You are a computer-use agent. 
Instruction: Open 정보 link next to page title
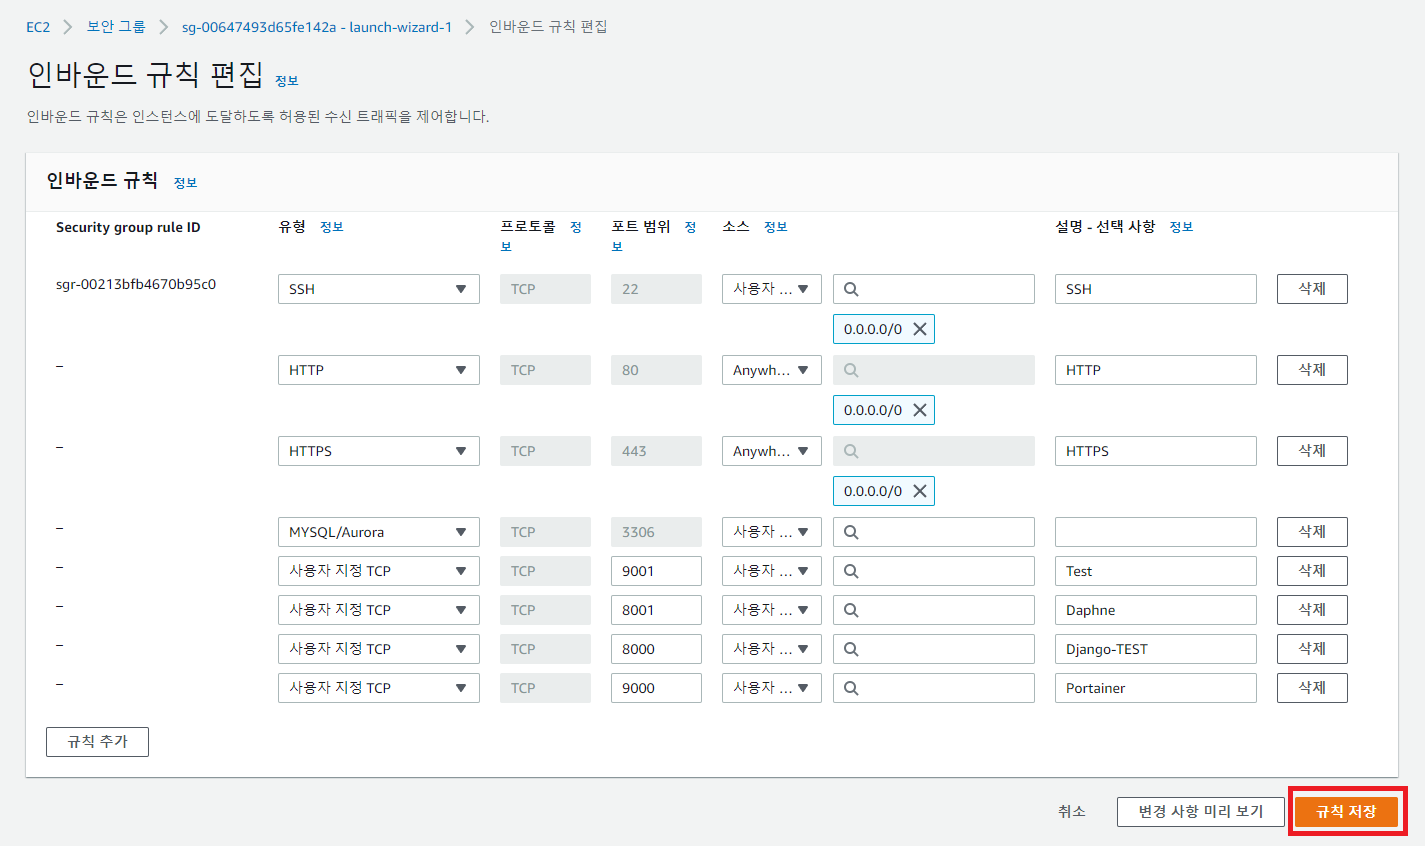click(287, 81)
